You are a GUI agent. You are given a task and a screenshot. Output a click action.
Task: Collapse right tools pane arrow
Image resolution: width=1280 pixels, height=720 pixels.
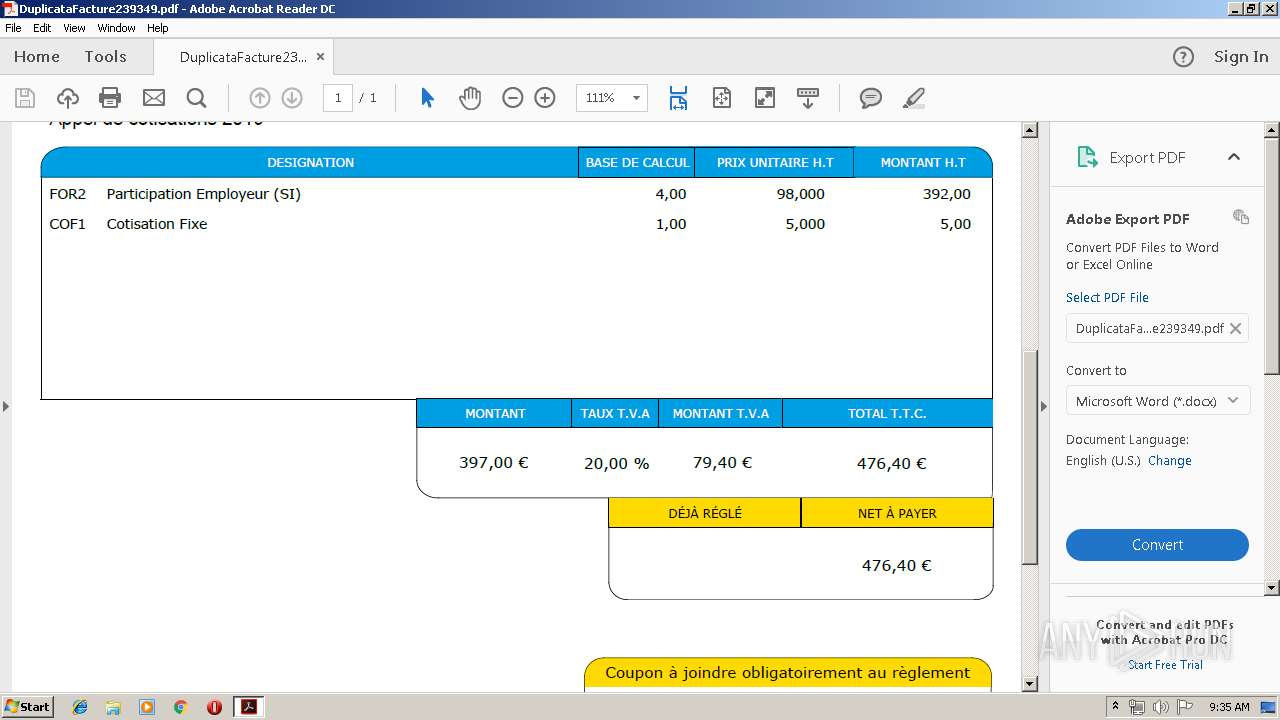point(1044,406)
